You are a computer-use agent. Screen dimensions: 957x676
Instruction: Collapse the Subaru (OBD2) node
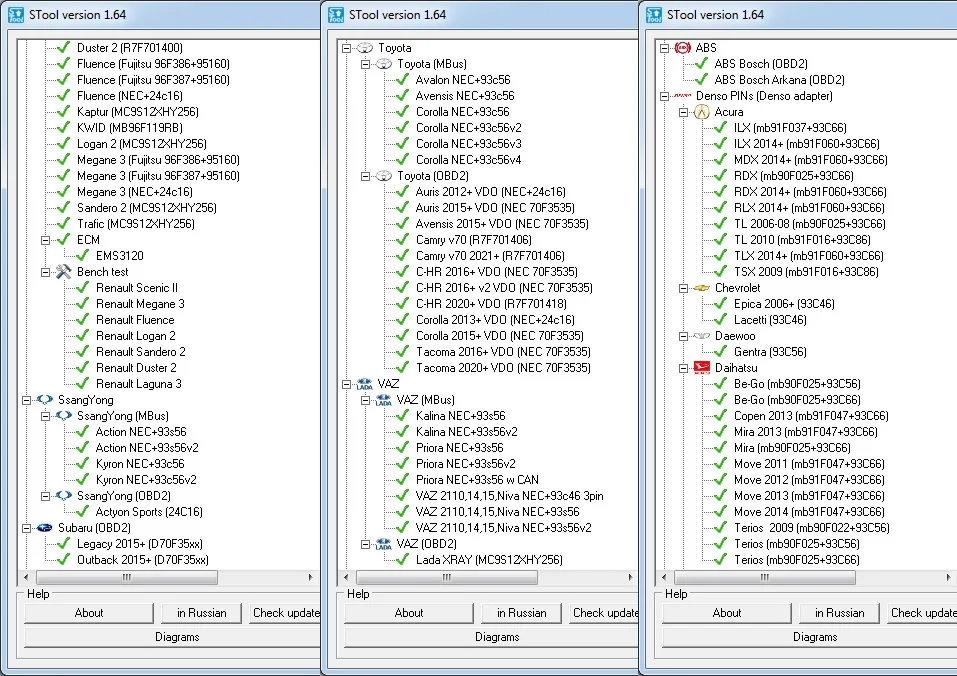tap(27, 528)
